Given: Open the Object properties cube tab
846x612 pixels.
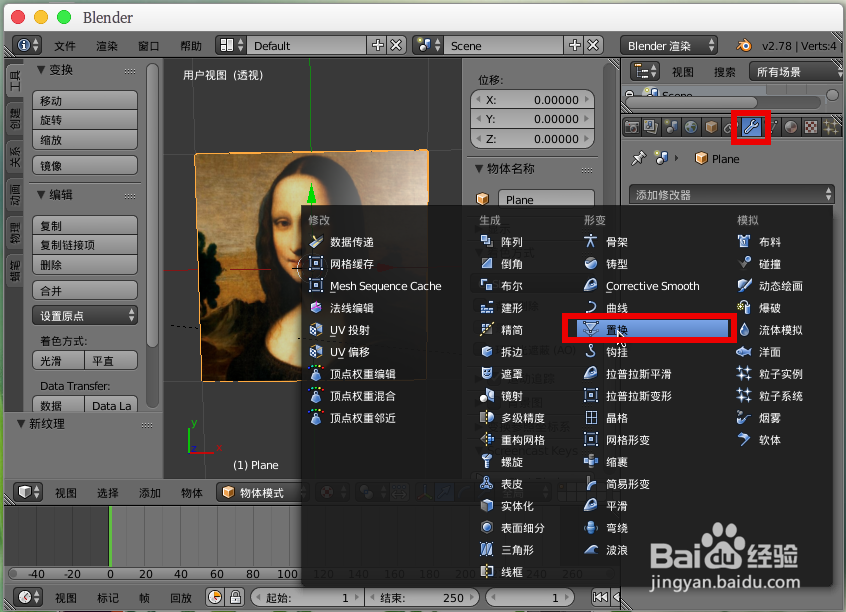Looking at the screenshot, I should click(x=711, y=127).
